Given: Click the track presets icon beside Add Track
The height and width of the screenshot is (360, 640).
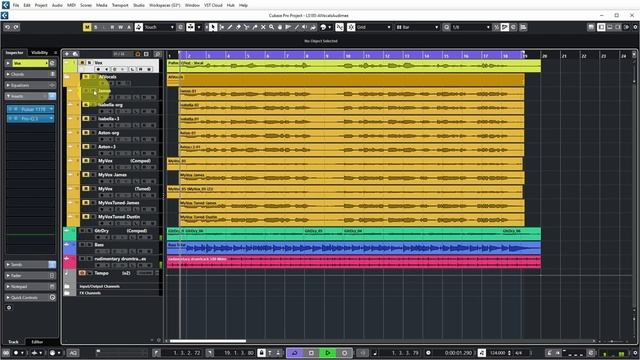Looking at the screenshot, I should [x=76, y=54].
